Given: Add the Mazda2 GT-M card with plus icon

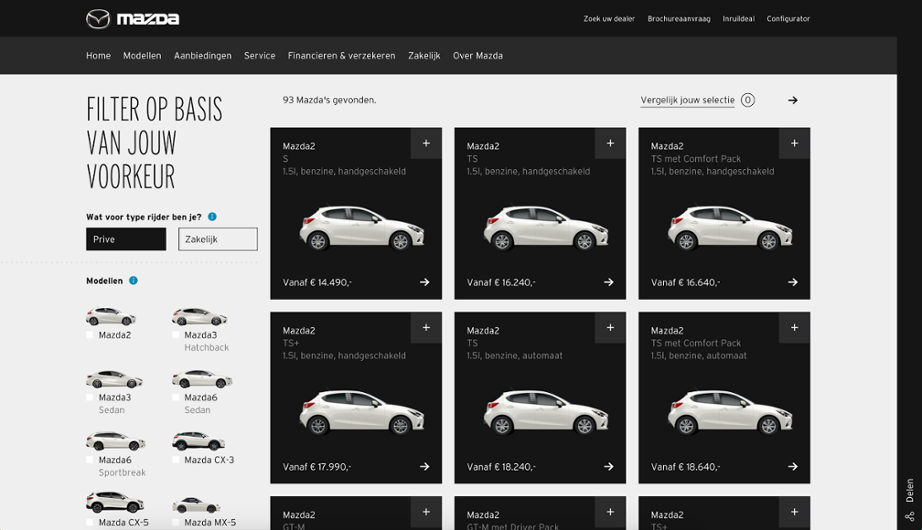Looking at the screenshot, I should pyautogui.click(x=426, y=512).
